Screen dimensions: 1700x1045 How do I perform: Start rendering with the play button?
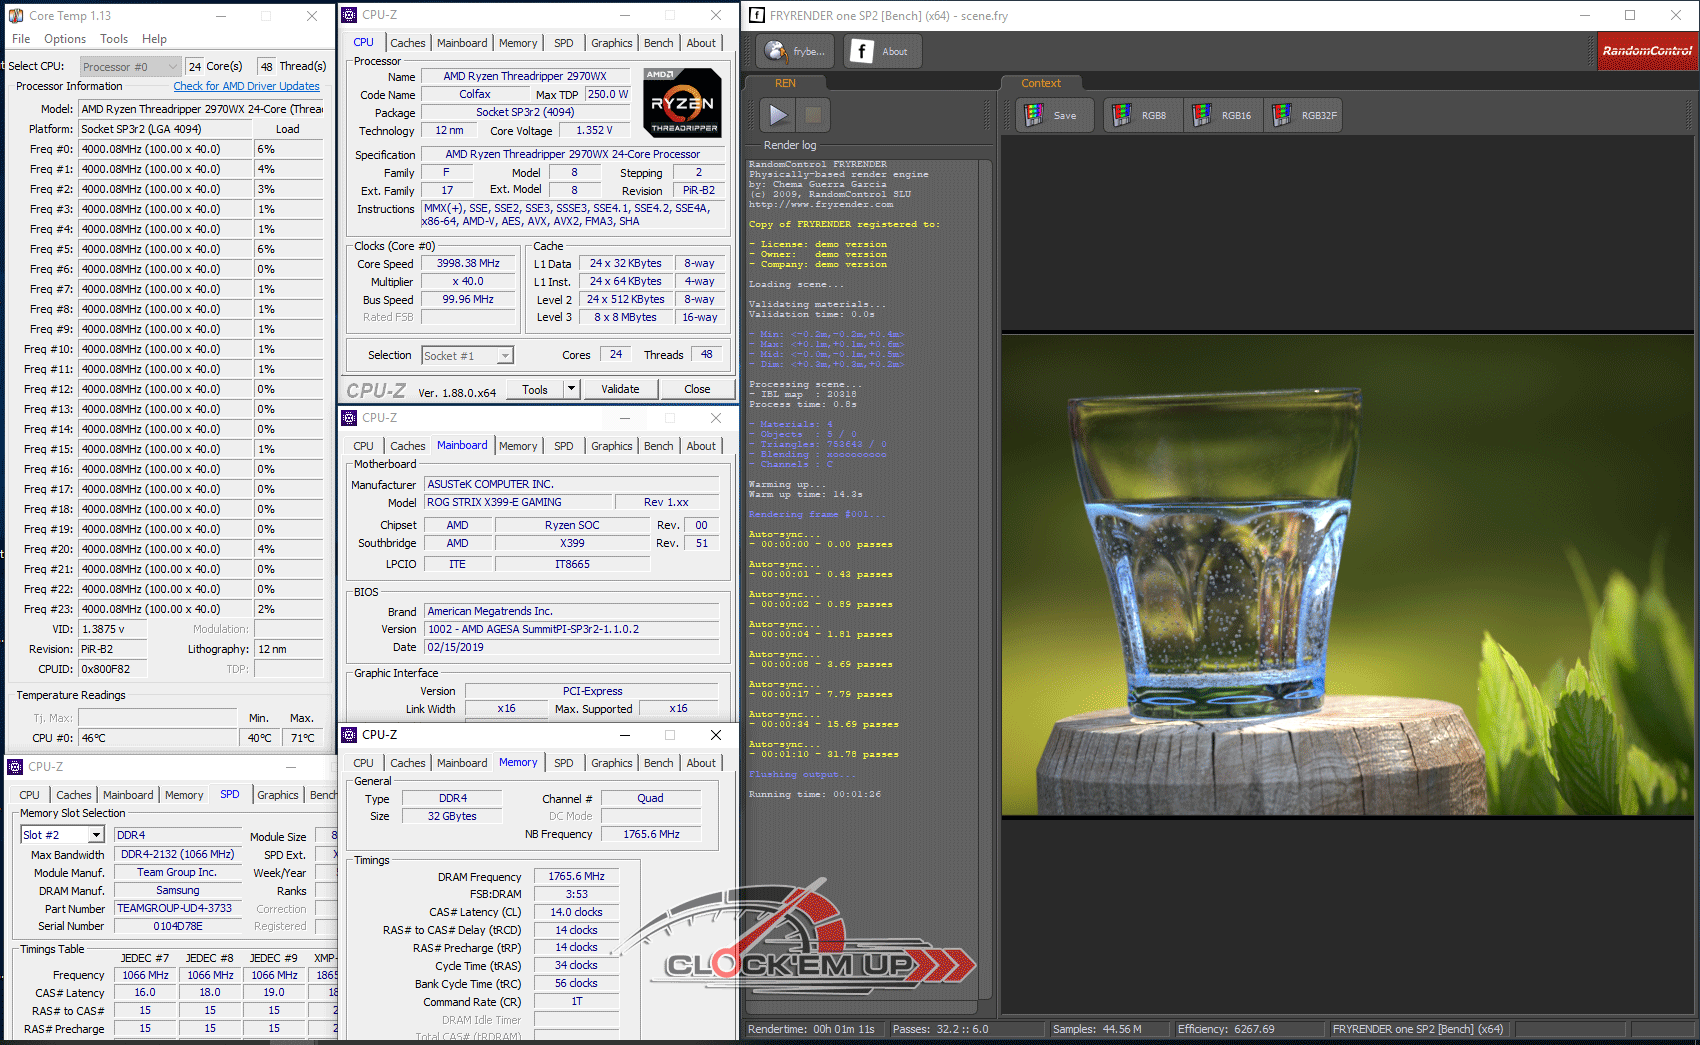(777, 115)
